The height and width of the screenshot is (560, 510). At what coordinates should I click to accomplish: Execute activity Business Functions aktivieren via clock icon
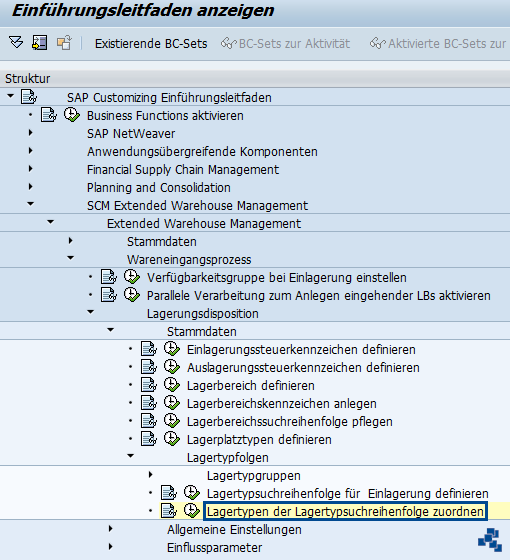tap(72, 115)
